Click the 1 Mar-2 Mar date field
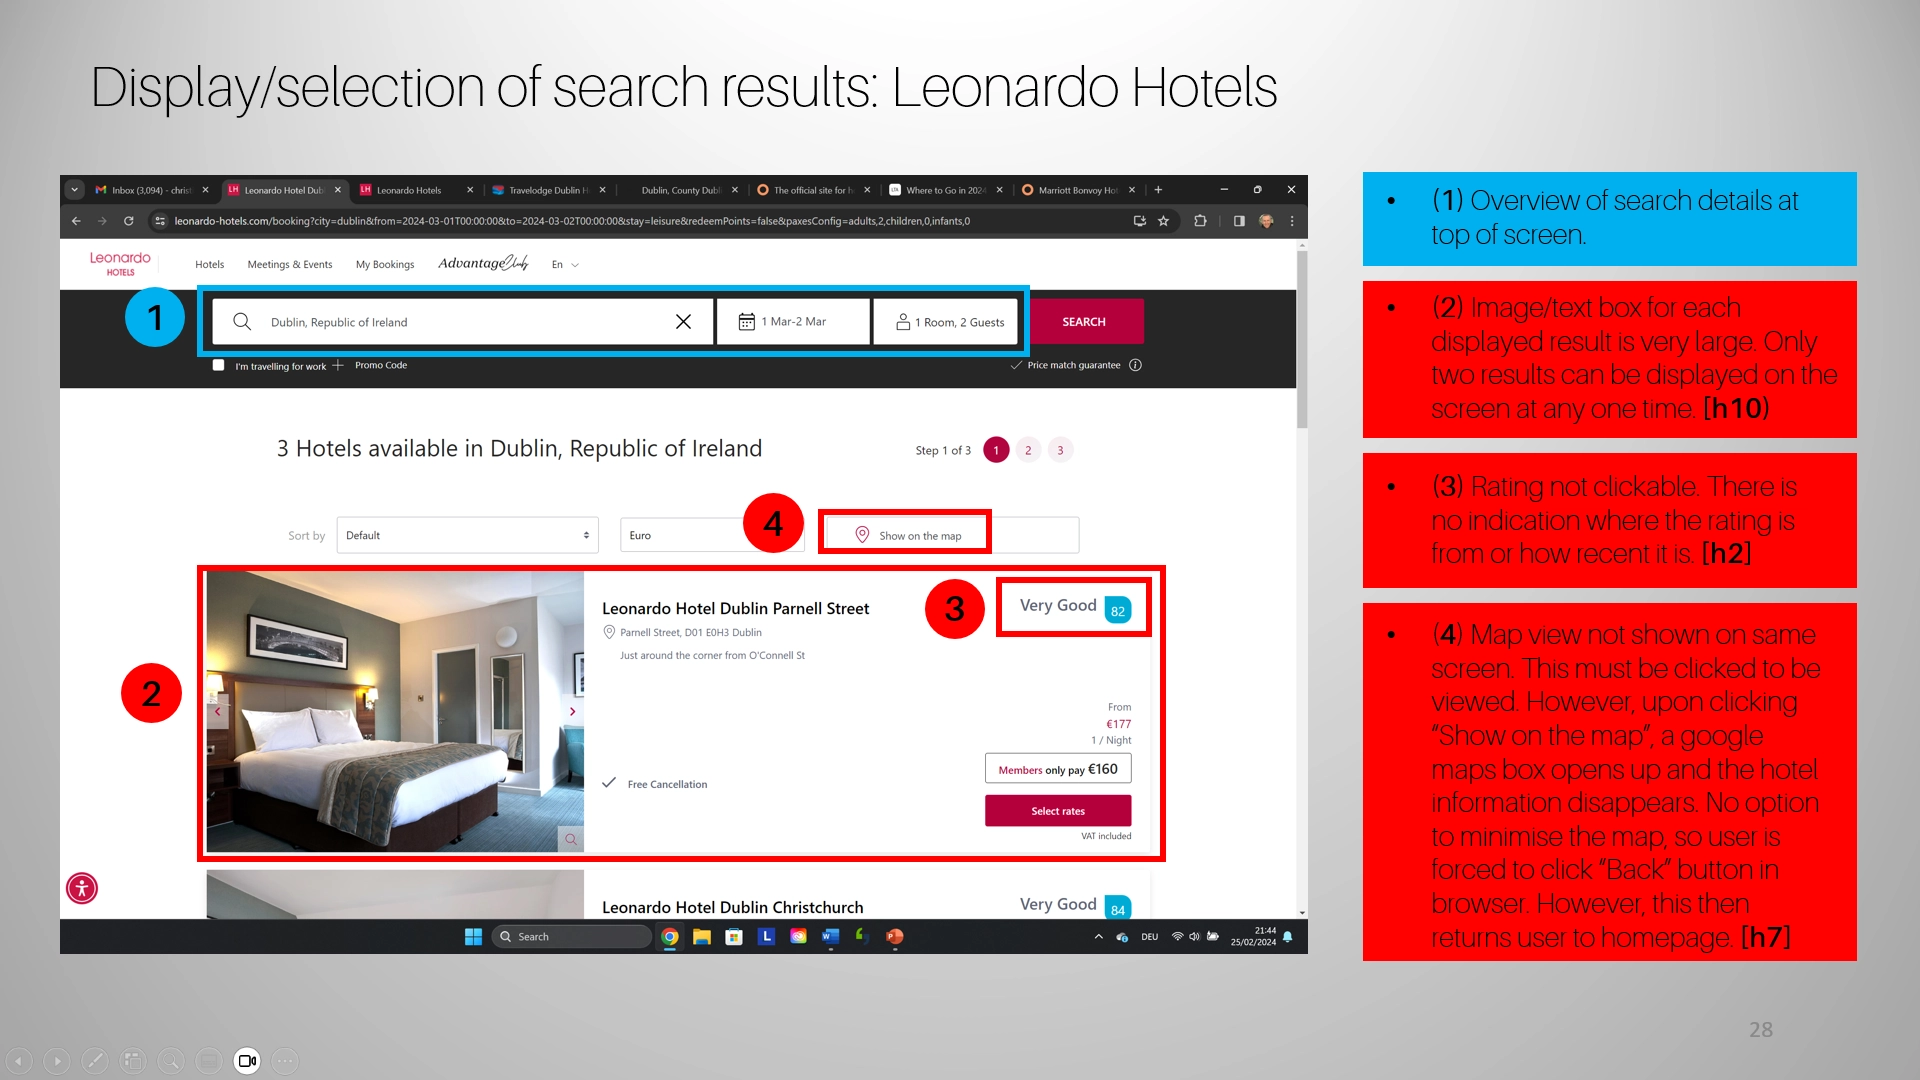The width and height of the screenshot is (1920, 1080). (x=793, y=322)
